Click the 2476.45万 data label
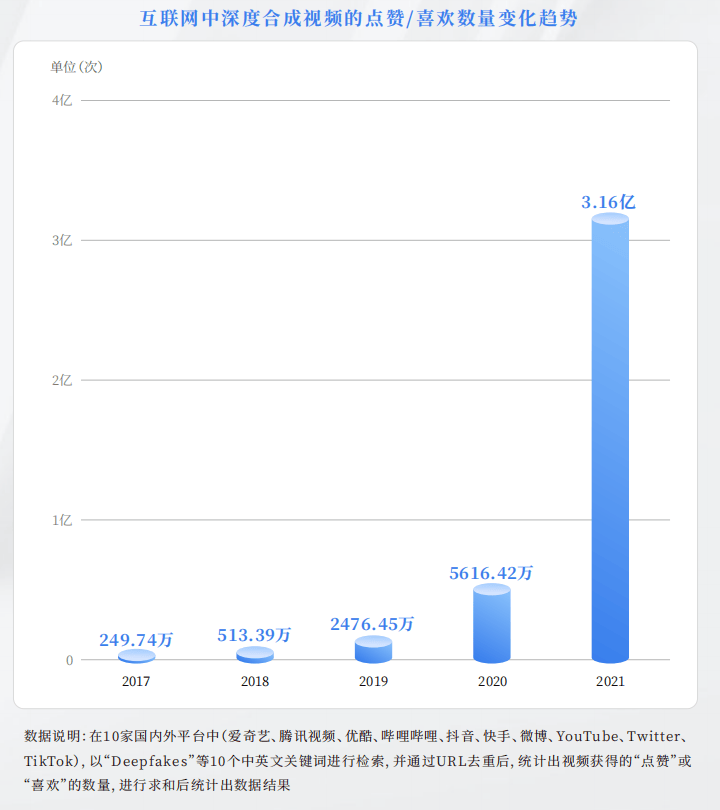This screenshot has width=720, height=810. [x=372, y=624]
